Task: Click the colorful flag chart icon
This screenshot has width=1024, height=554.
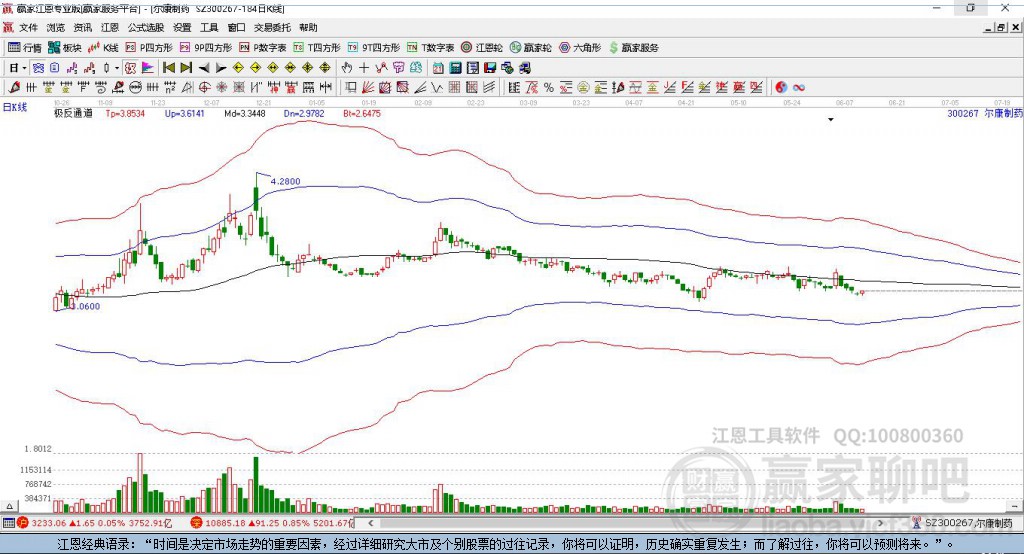Action: tap(148, 68)
